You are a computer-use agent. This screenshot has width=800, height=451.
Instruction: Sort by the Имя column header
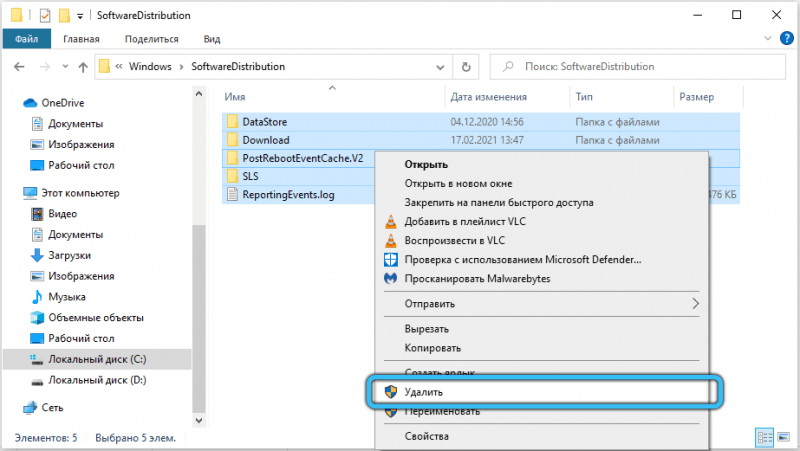235,96
